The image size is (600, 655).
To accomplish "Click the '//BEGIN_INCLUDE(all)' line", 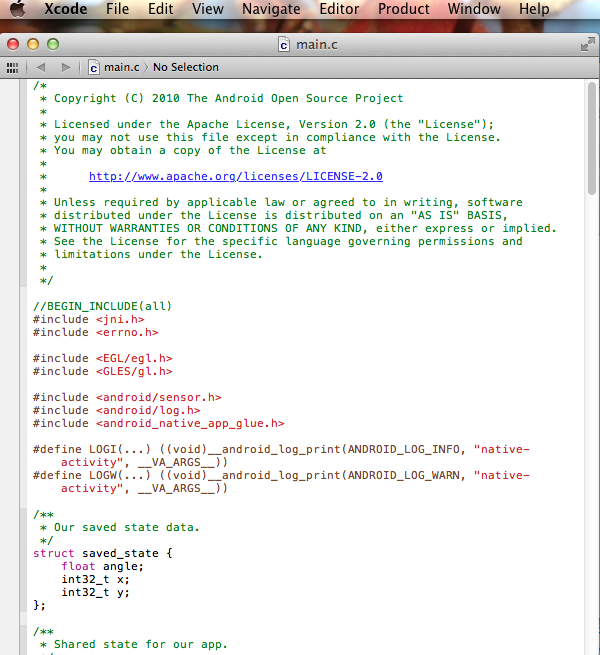I will point(102,306).
